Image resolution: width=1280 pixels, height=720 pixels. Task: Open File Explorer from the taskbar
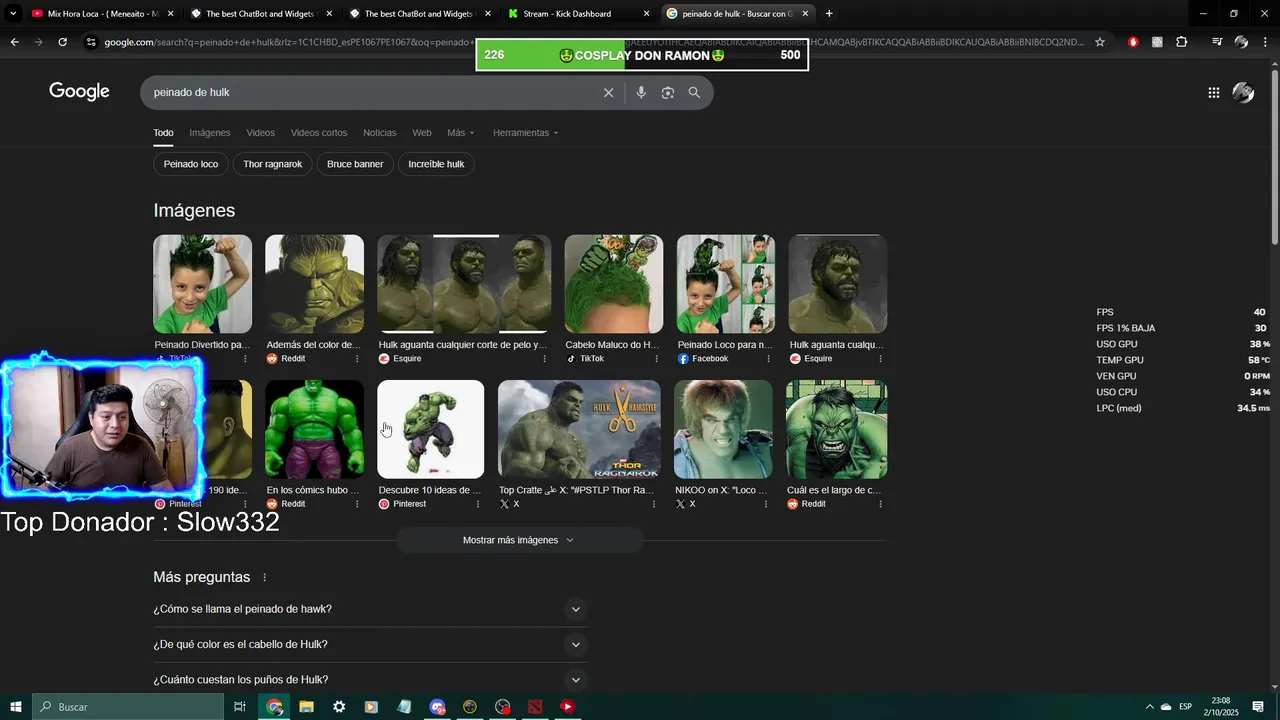pos(307,707)
